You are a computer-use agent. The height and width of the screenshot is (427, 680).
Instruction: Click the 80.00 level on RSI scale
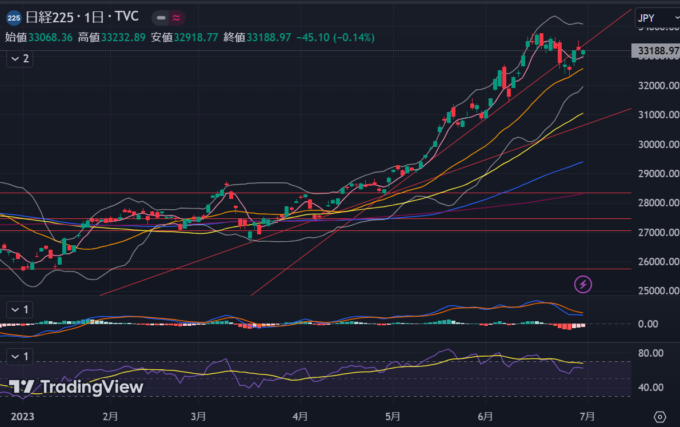(651, 353)
